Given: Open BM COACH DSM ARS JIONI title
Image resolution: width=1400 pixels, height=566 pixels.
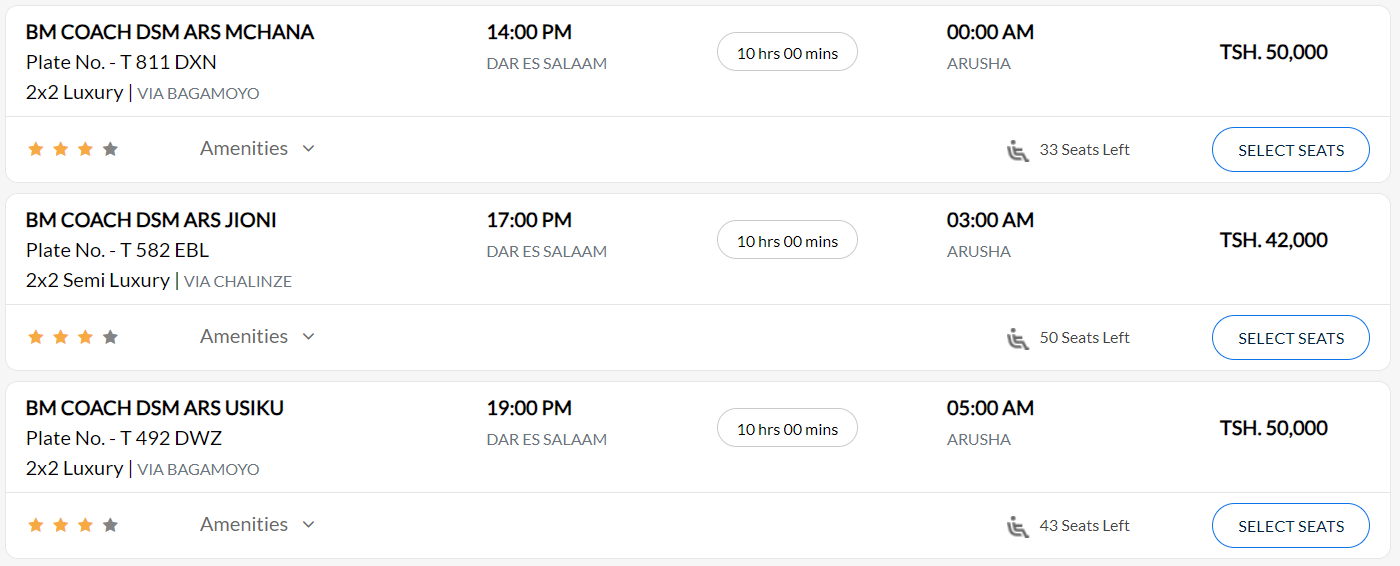Looking at the screenshot, I should pyautogui.click(x=151, y=220).
